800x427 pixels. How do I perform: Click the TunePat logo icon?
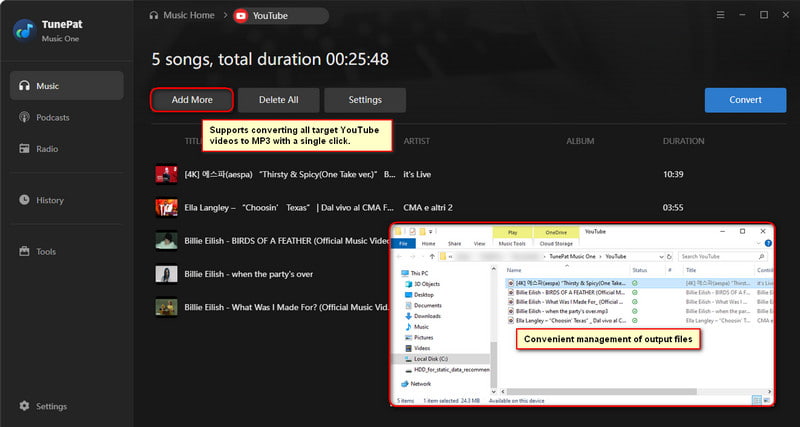pyautogui.click(x=24, y=30)
